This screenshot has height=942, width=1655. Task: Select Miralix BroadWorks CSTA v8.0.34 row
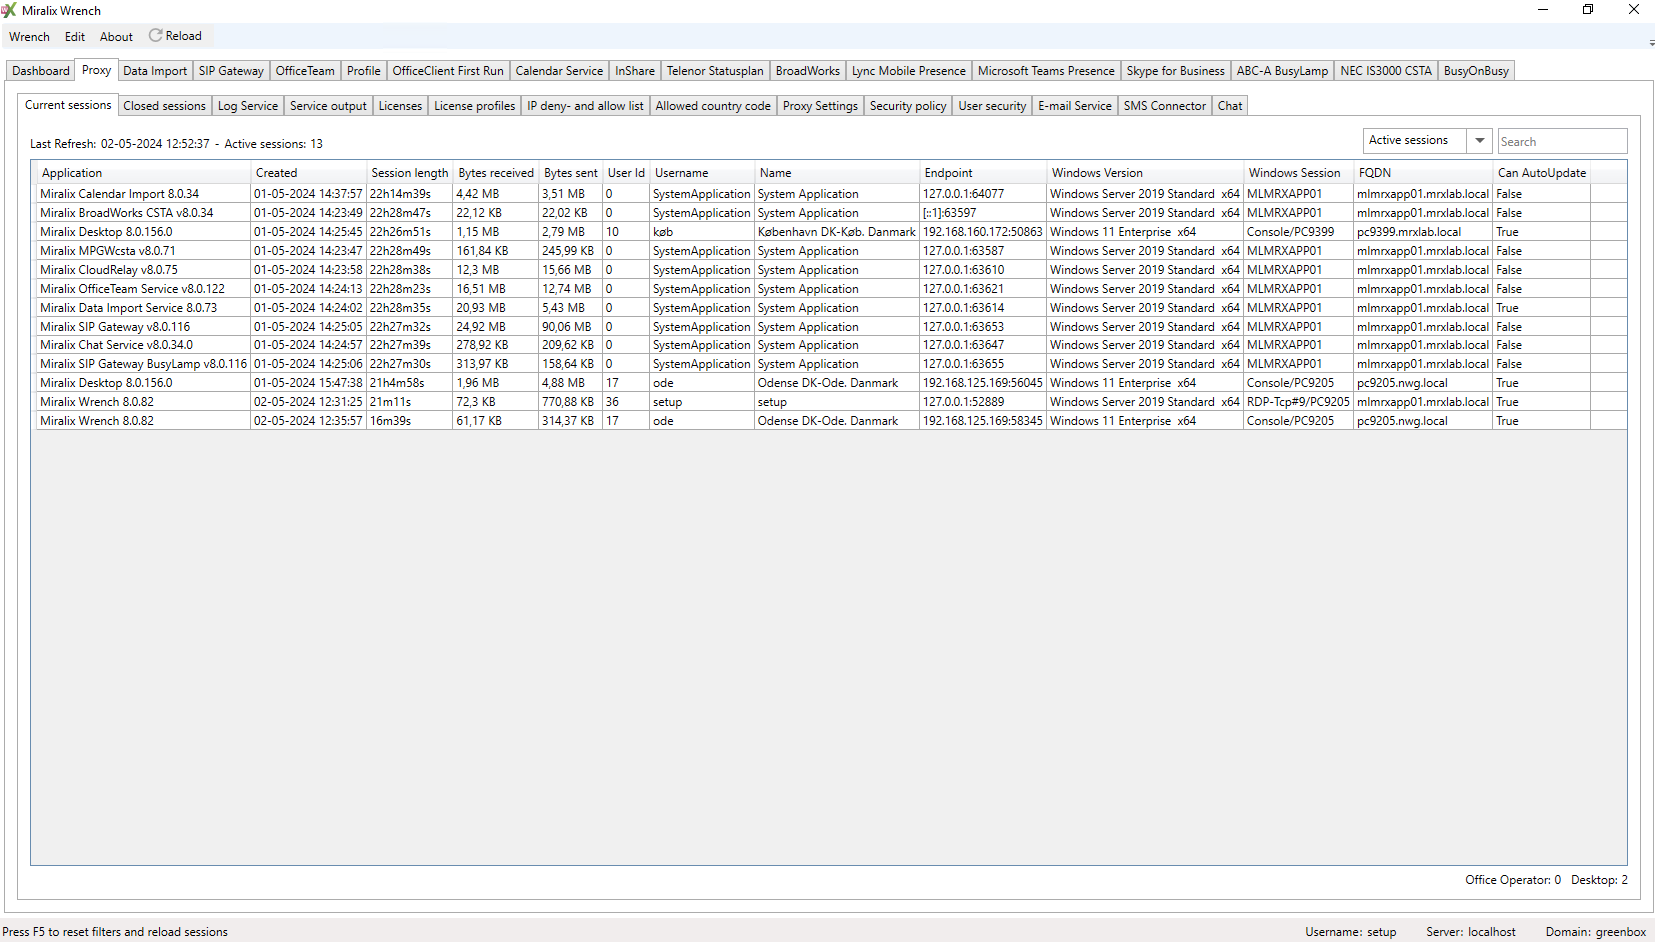click(x=828, y=213)
